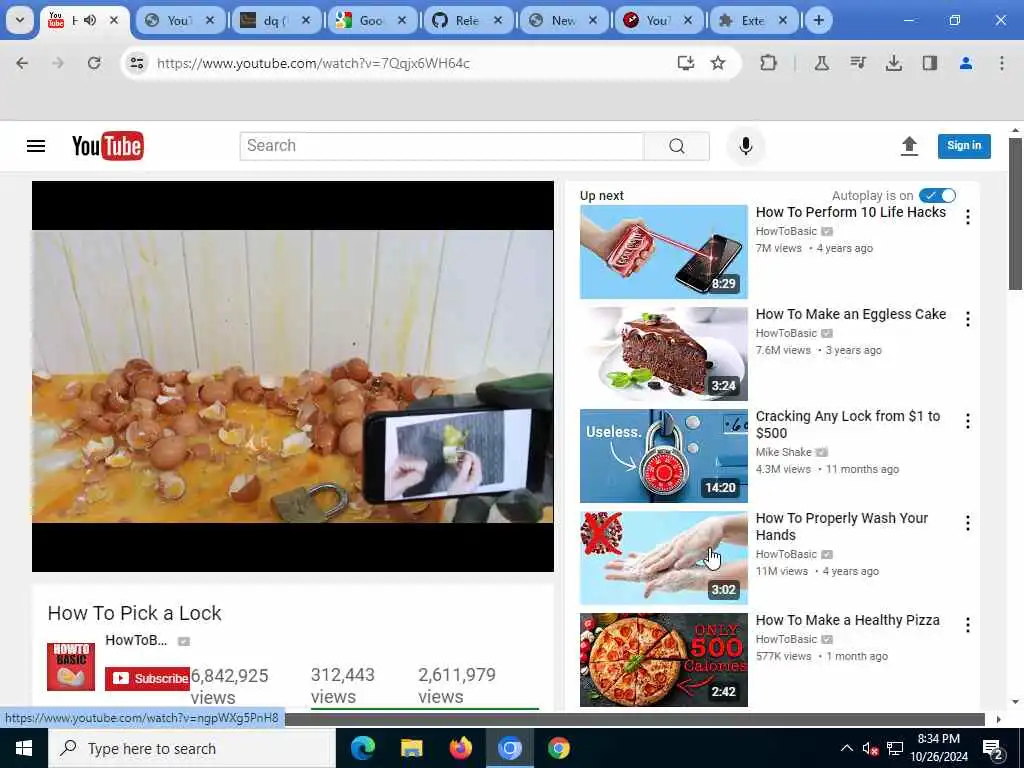
Task: Open the Mike Shake channel link
Action: coord(784,452)
